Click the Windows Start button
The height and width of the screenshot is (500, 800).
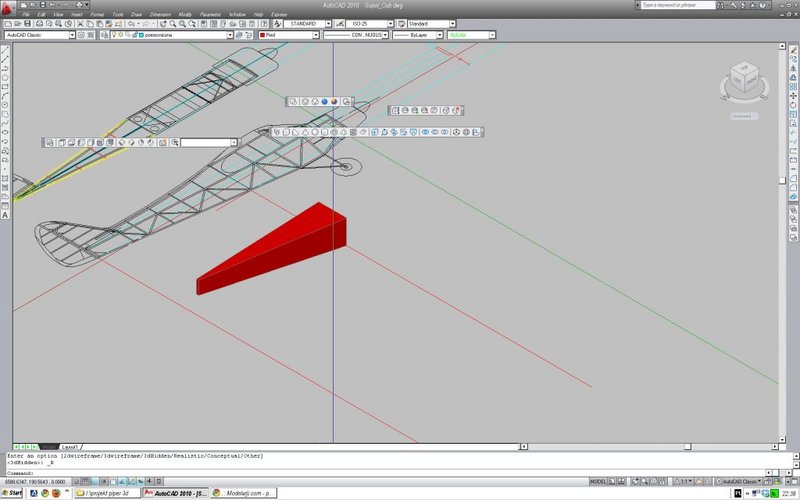[x=12, y=493]
